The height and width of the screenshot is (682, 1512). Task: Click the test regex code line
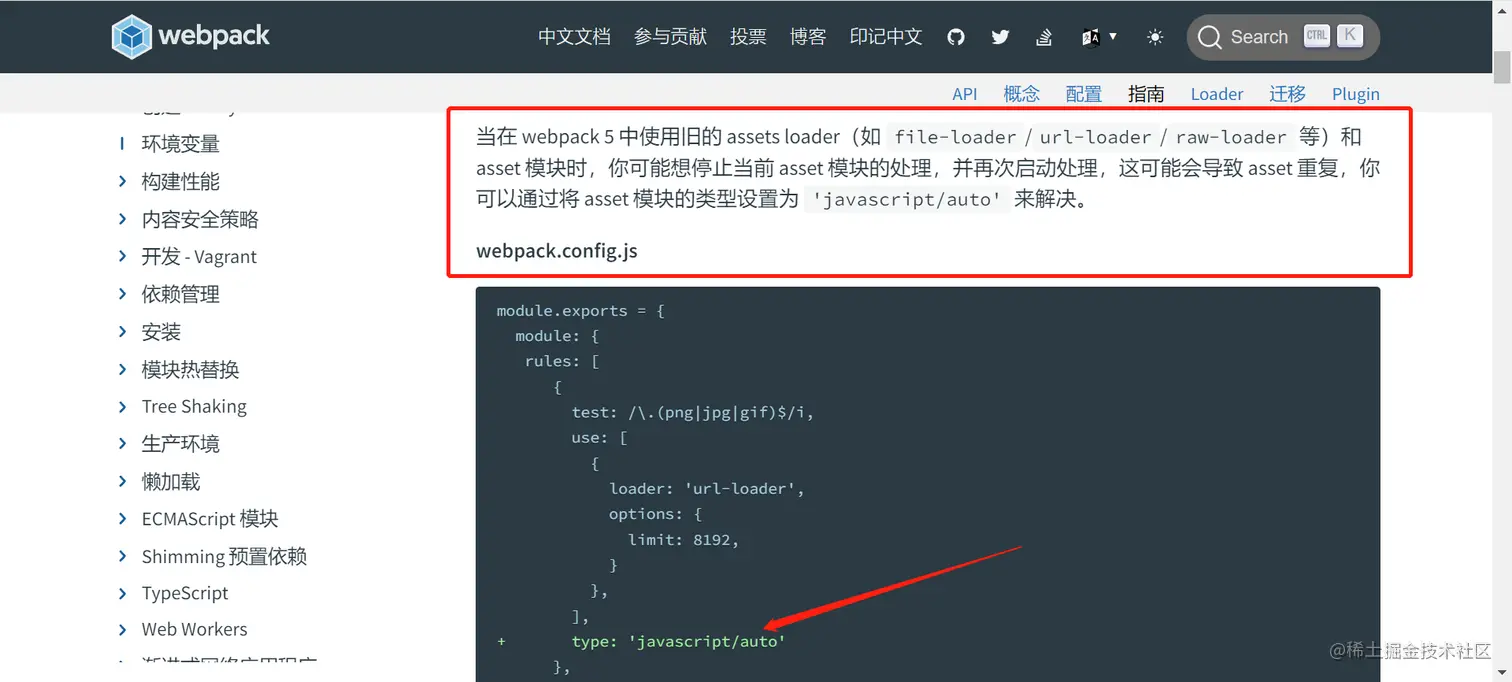tap(693, 412)
